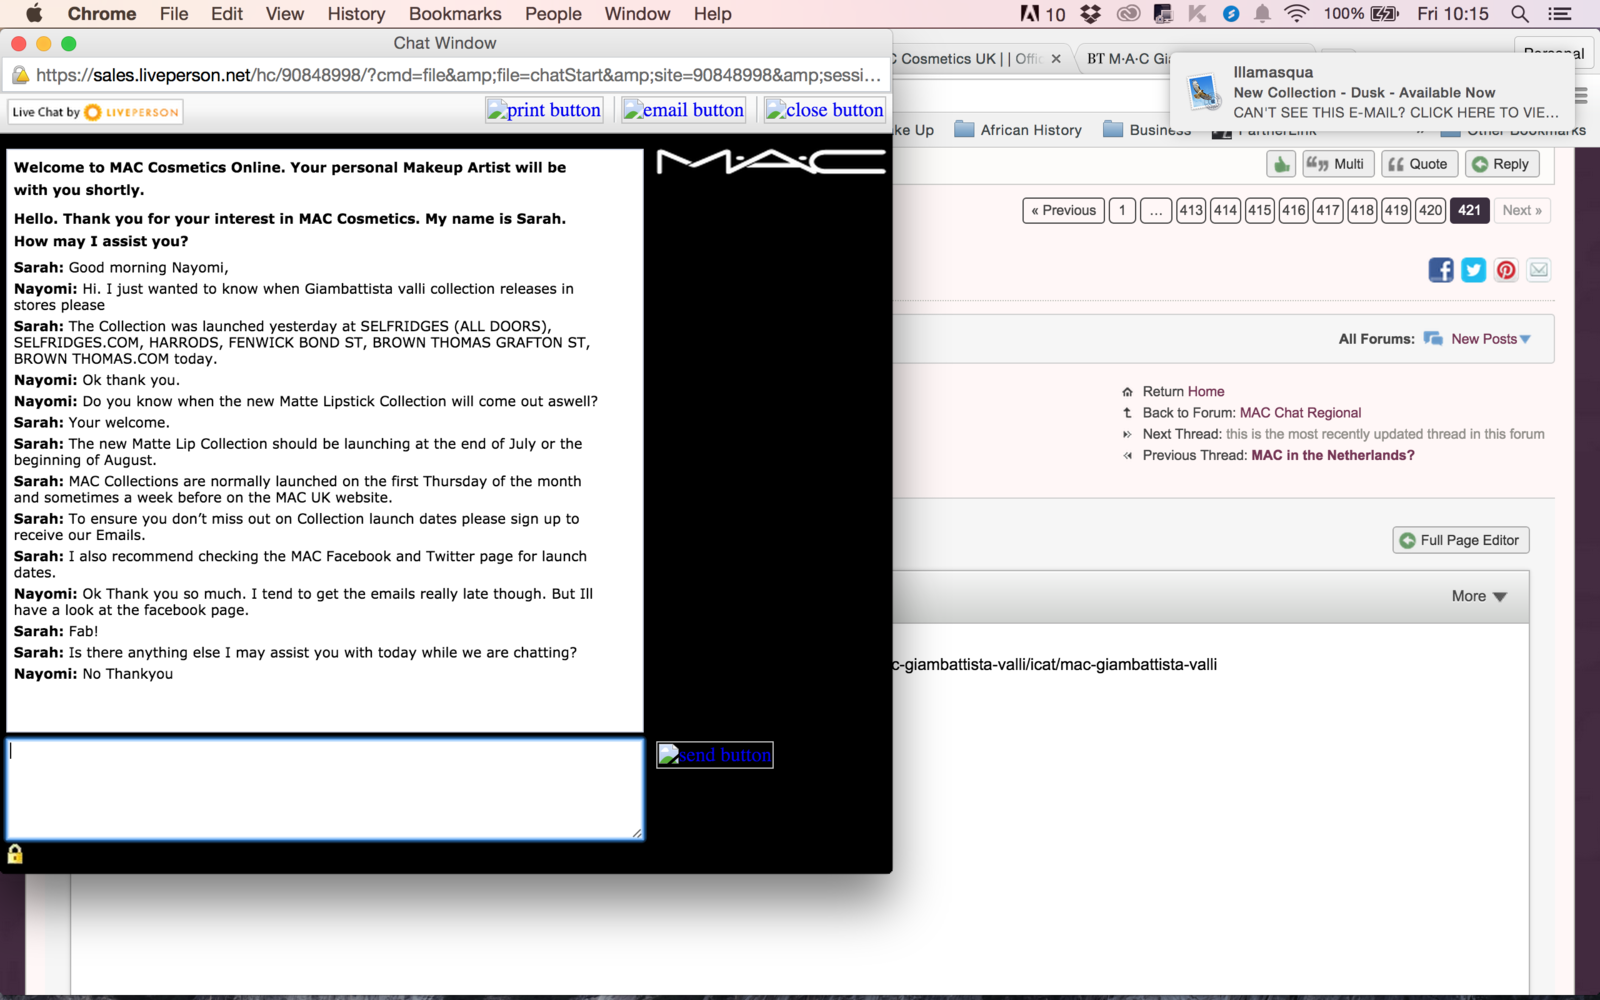This screenshot has height=1000, width=1600.
Task: Click the LivePerson Live Chat logo
Action: pos(96,112)
